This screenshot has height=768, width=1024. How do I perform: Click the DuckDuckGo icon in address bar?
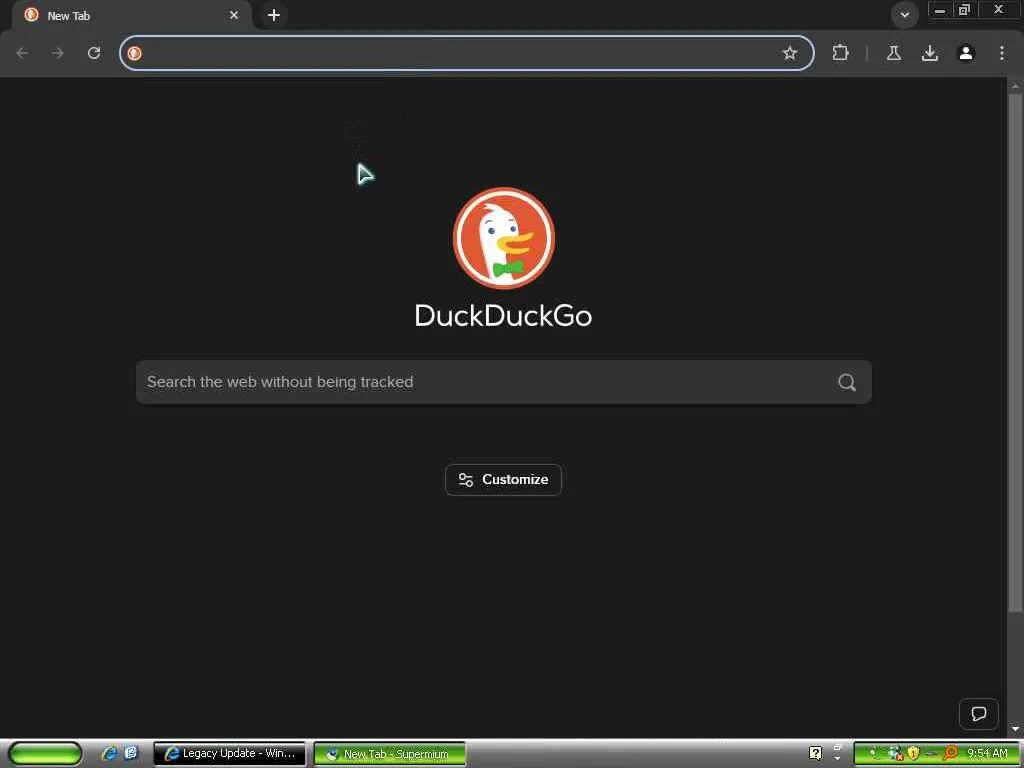pos(135,54)
